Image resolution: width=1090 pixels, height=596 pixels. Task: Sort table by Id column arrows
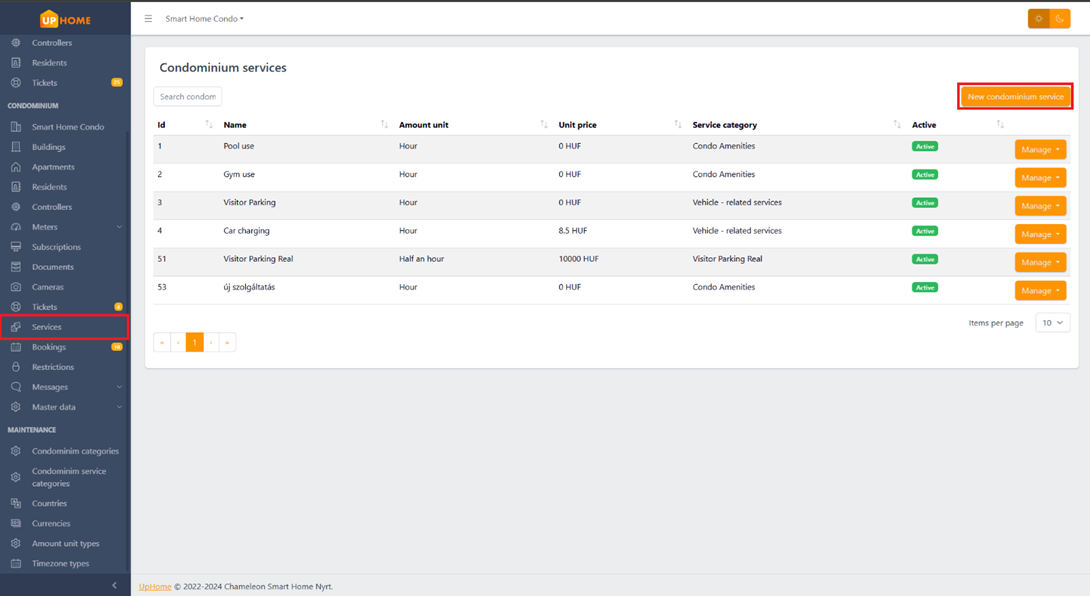click(208, 125)
